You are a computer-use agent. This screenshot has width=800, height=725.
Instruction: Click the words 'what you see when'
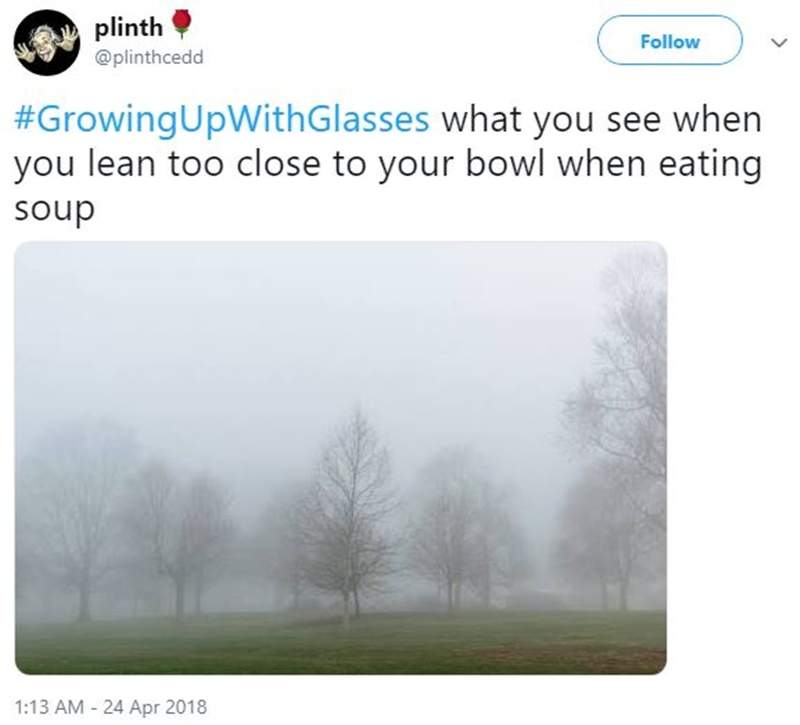602,119
